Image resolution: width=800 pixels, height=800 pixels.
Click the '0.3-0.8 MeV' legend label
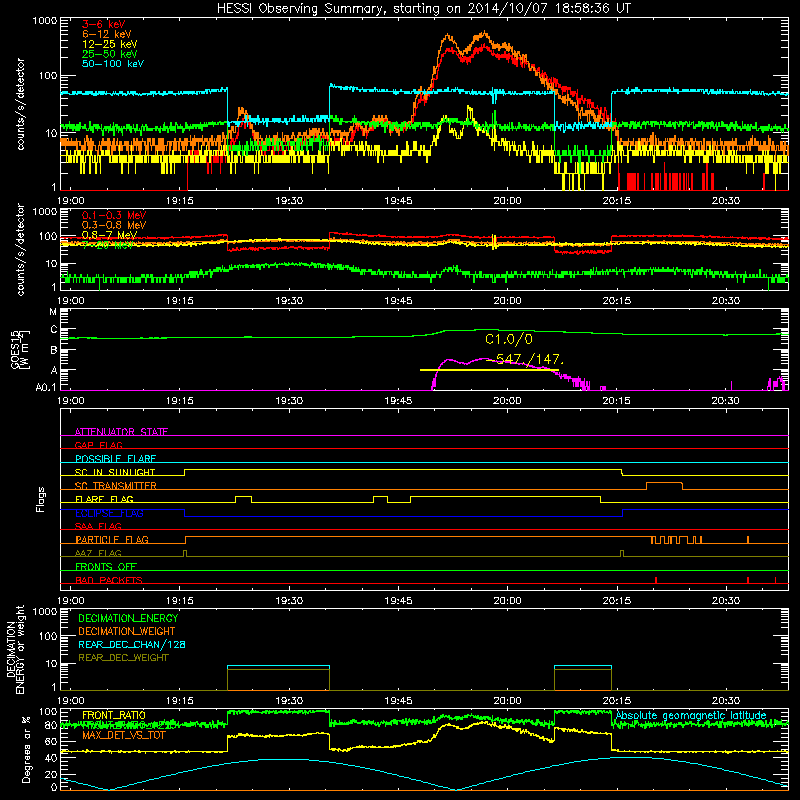pyautogui.click(x=114, y=225)
